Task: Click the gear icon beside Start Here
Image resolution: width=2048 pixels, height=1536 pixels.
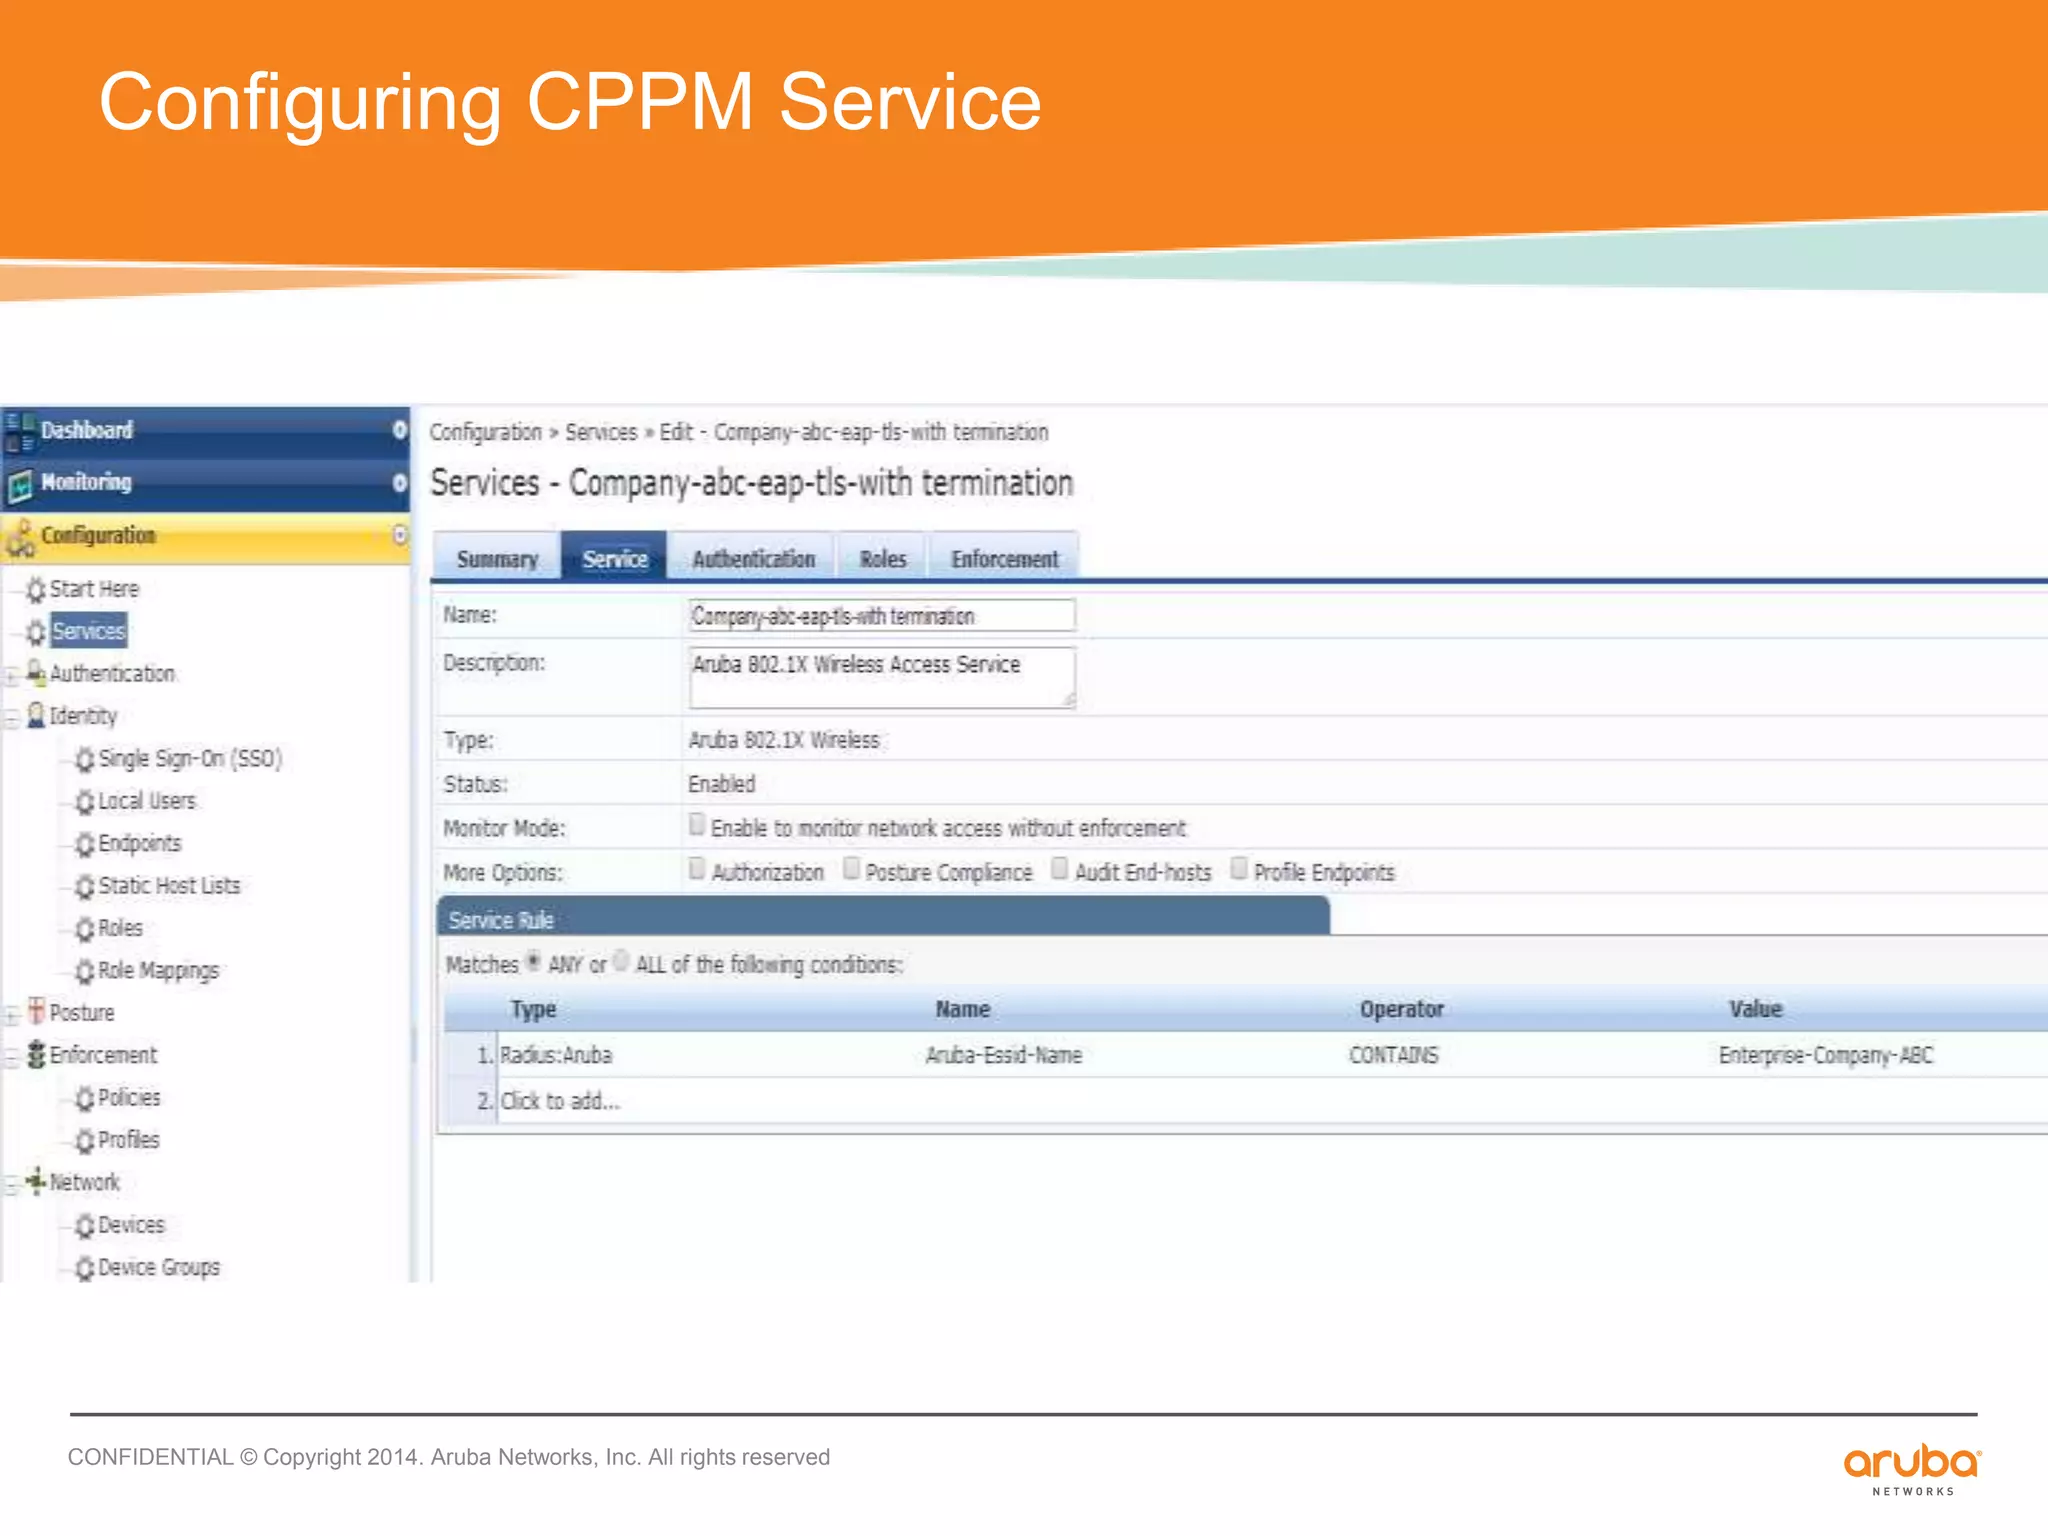Action: point(36,590)
